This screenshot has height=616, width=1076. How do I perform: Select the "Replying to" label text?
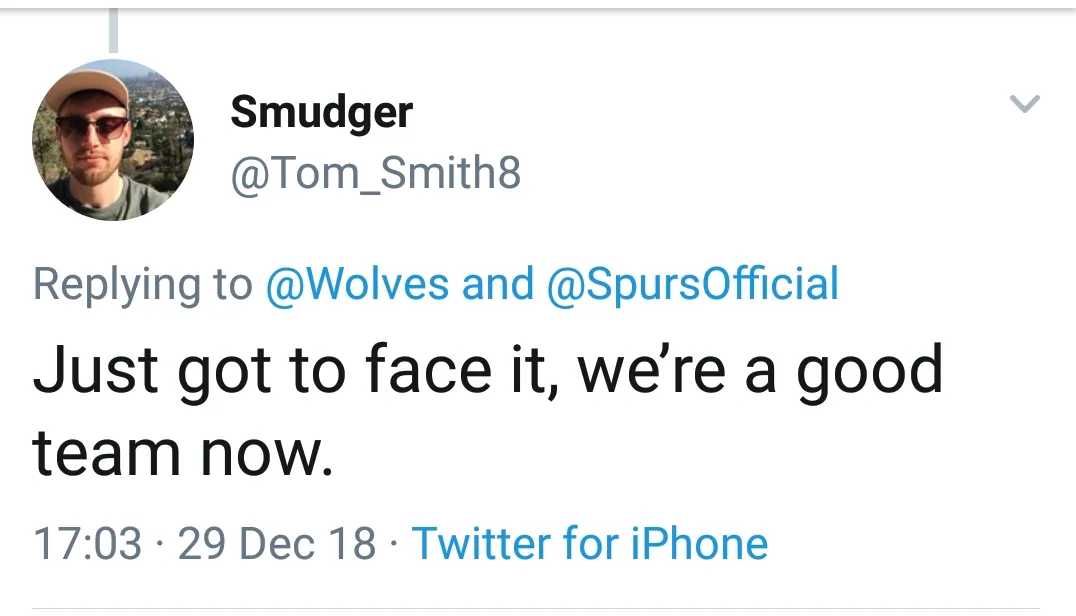point(143,286)
